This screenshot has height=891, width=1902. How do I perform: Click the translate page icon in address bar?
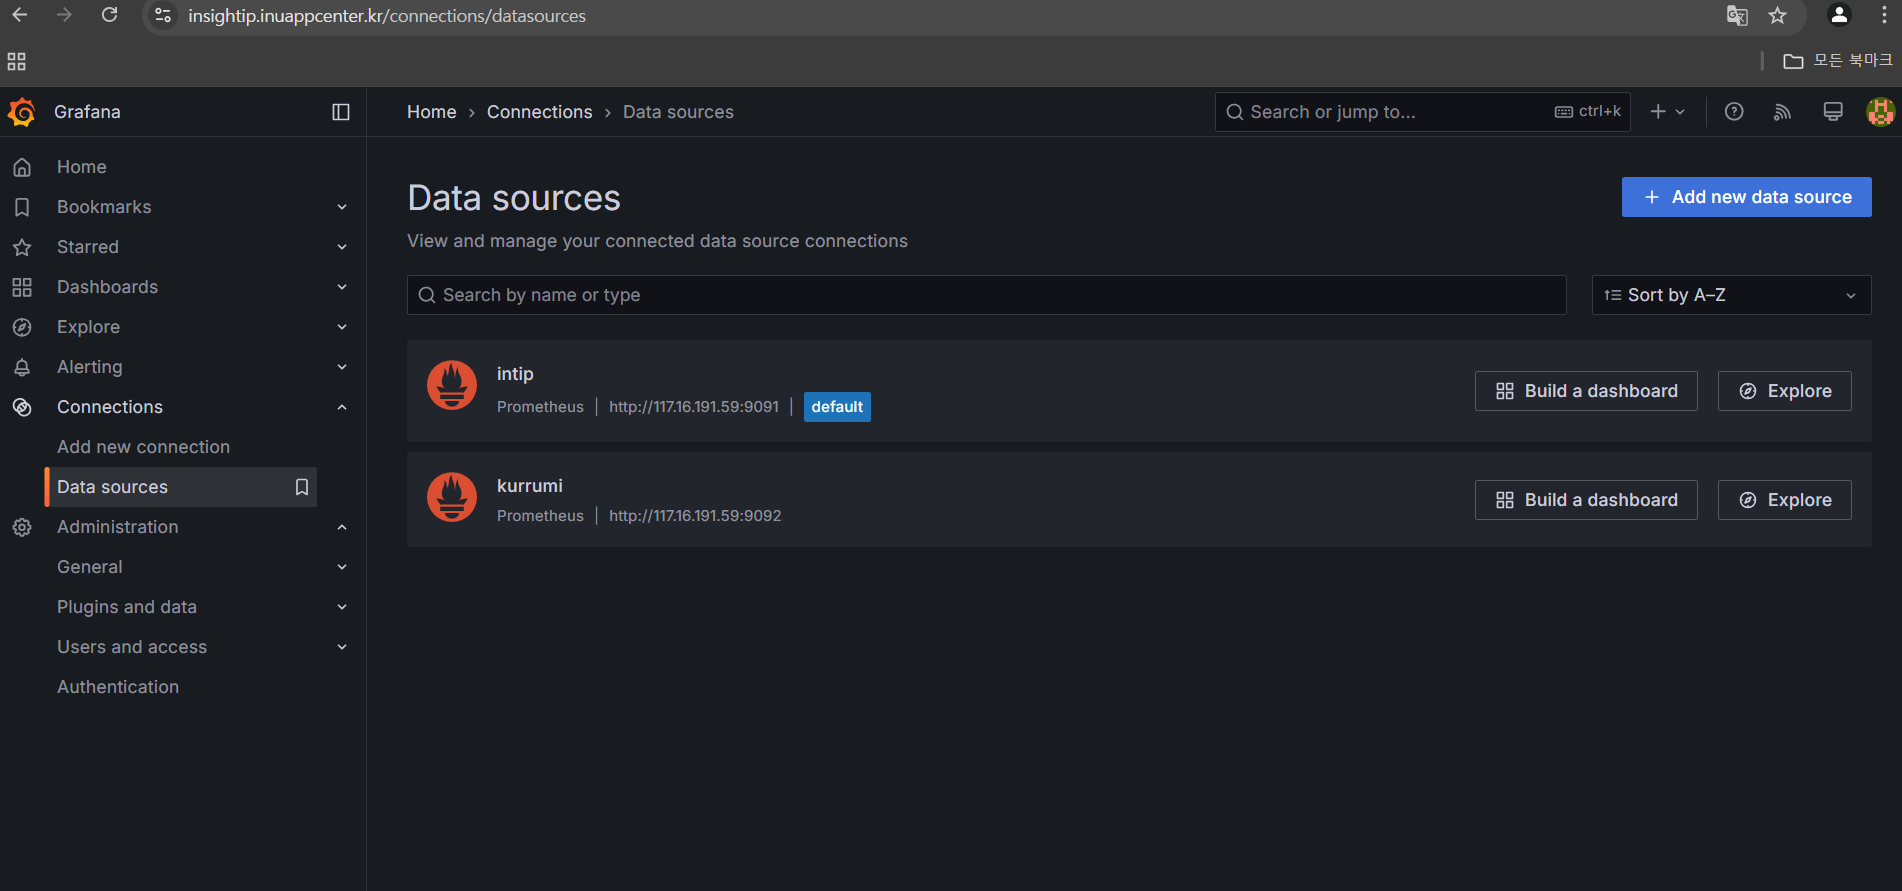pyautogui.click(x=1737, y=15)
